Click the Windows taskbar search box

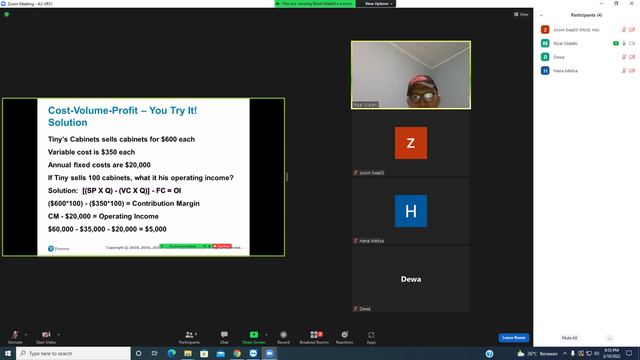(73, 353)
